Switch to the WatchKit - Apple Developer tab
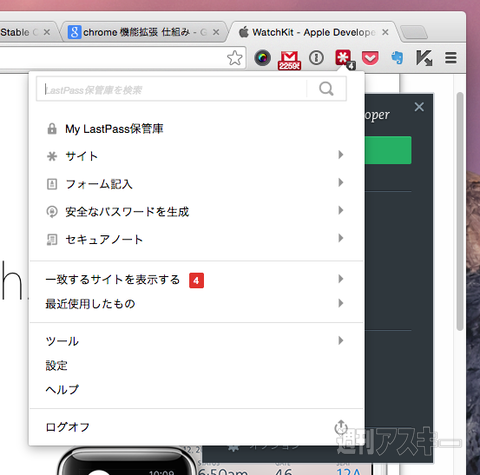This screenshot has width=480, height=475. point(313,32)
